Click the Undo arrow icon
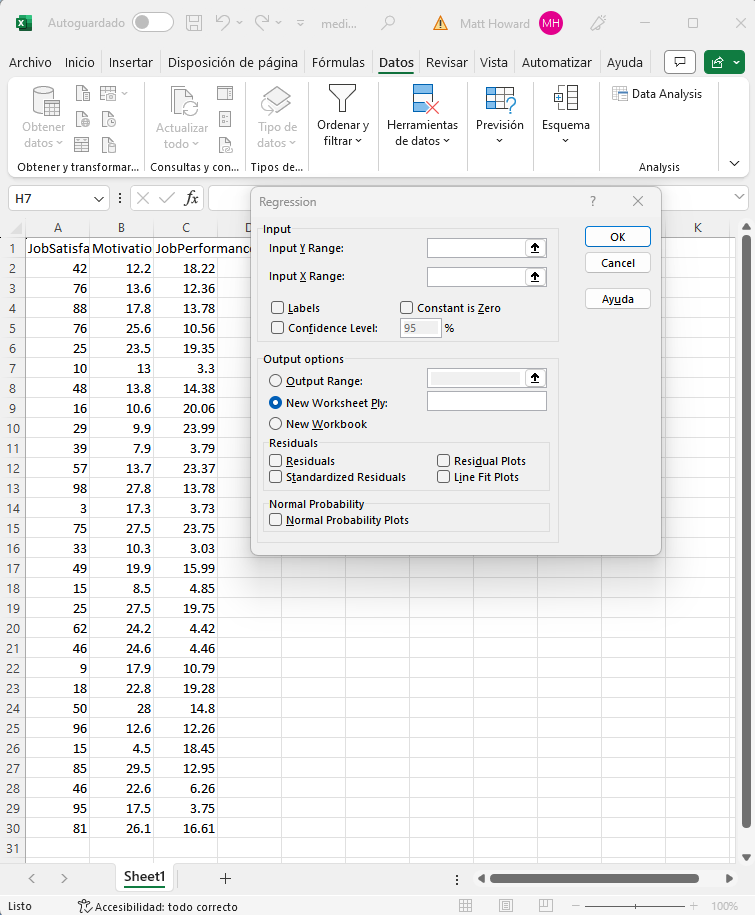This screenshot has width=755, height=915. tap(223, 22)
